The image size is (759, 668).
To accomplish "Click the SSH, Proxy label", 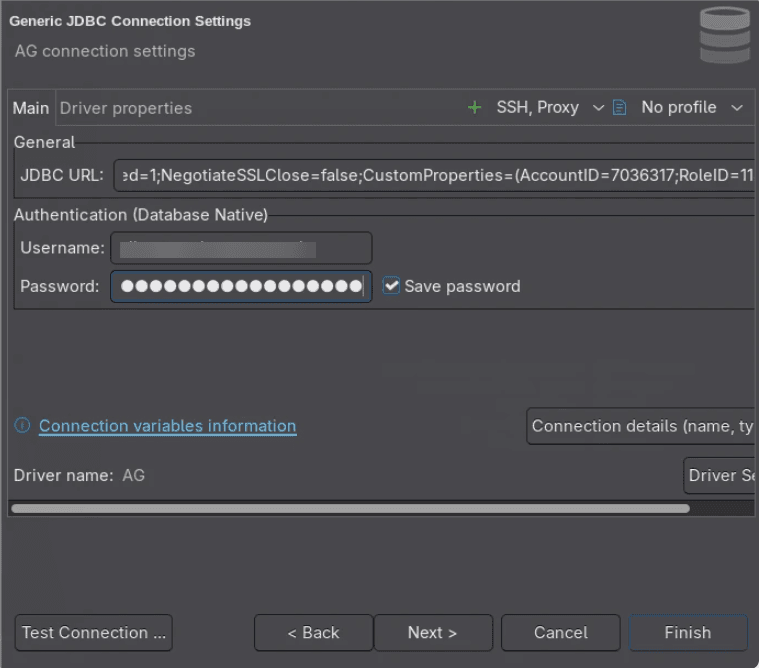I will [537, 107].
